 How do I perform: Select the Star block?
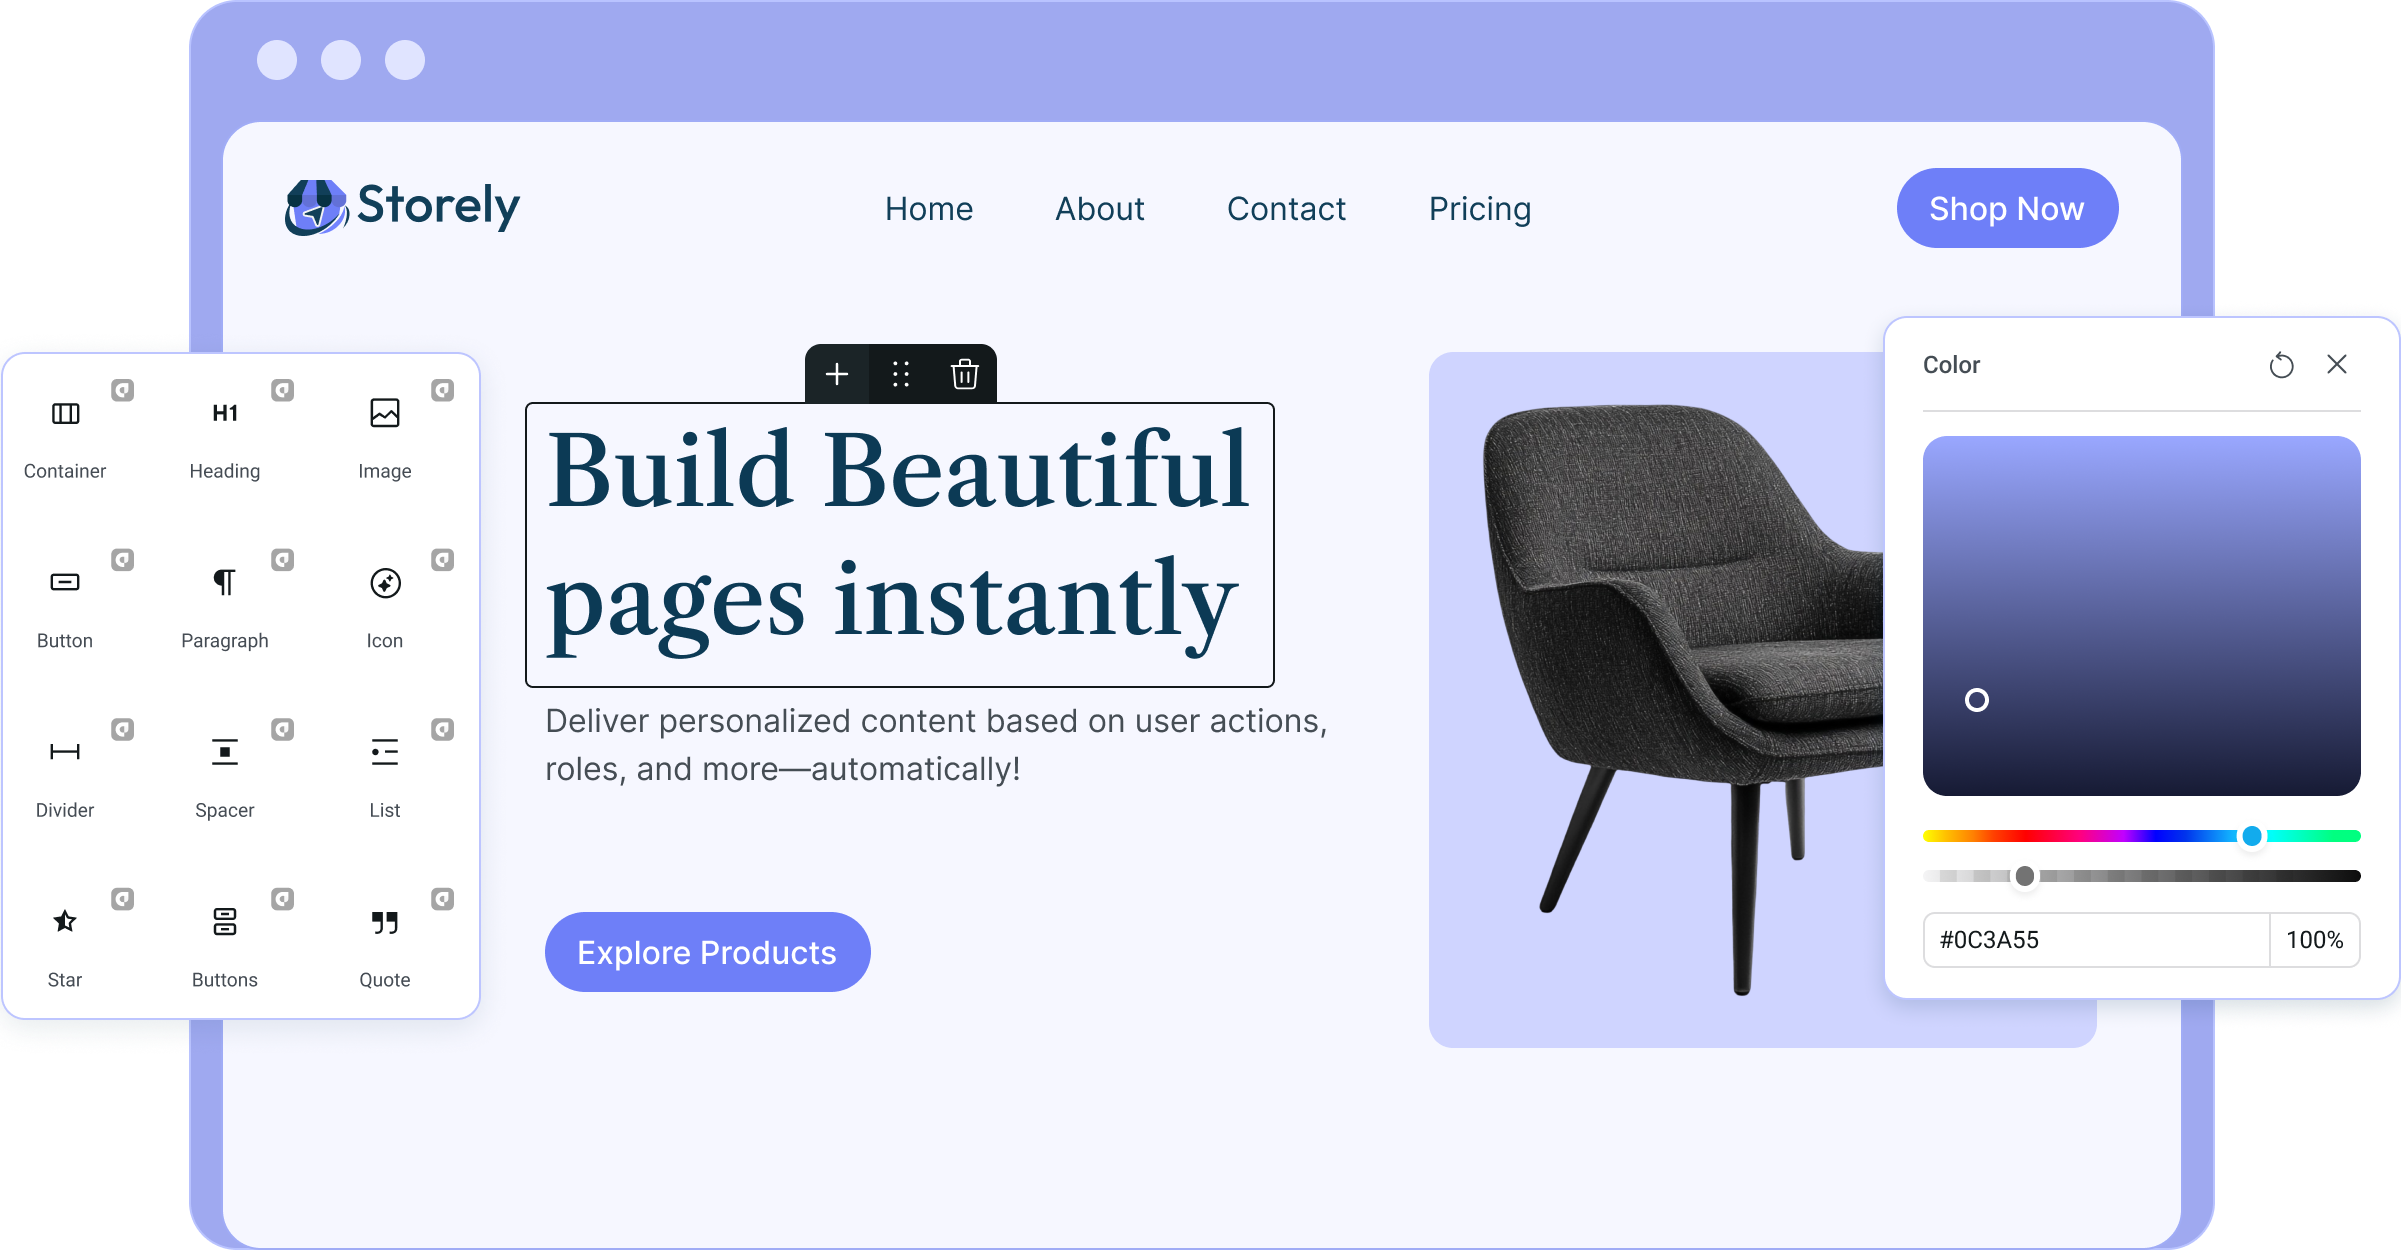click(65, 921)
